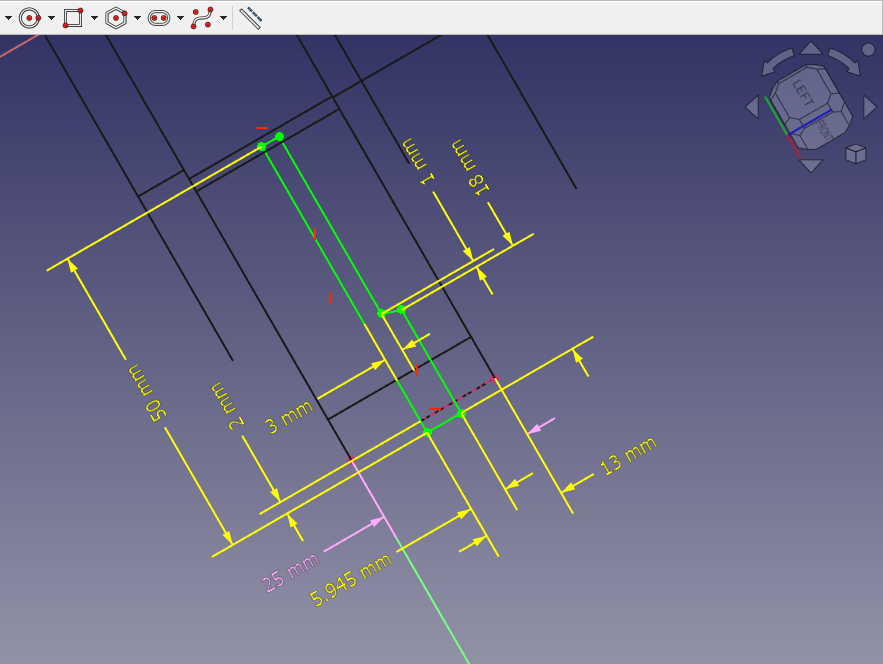Open the small cube view menu
883x664 pixels.
(855, 153)
